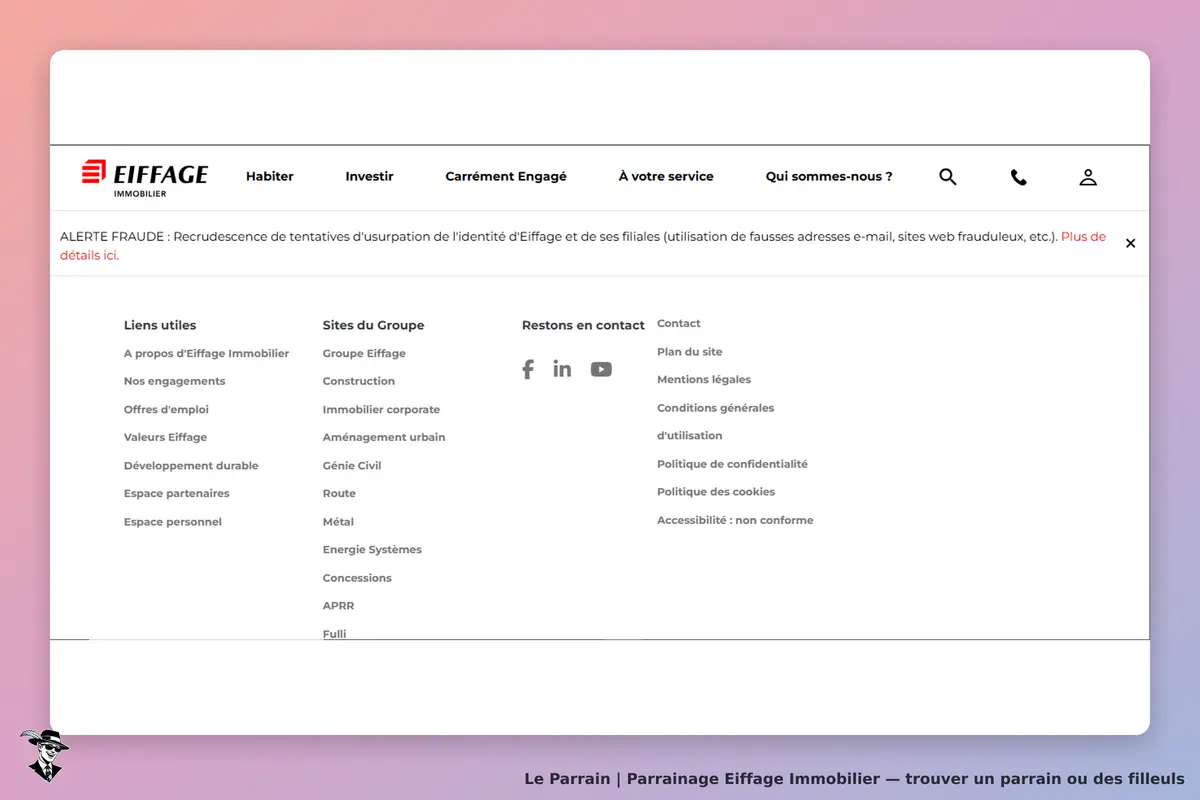Visit the APRR link

coord(338,605)
